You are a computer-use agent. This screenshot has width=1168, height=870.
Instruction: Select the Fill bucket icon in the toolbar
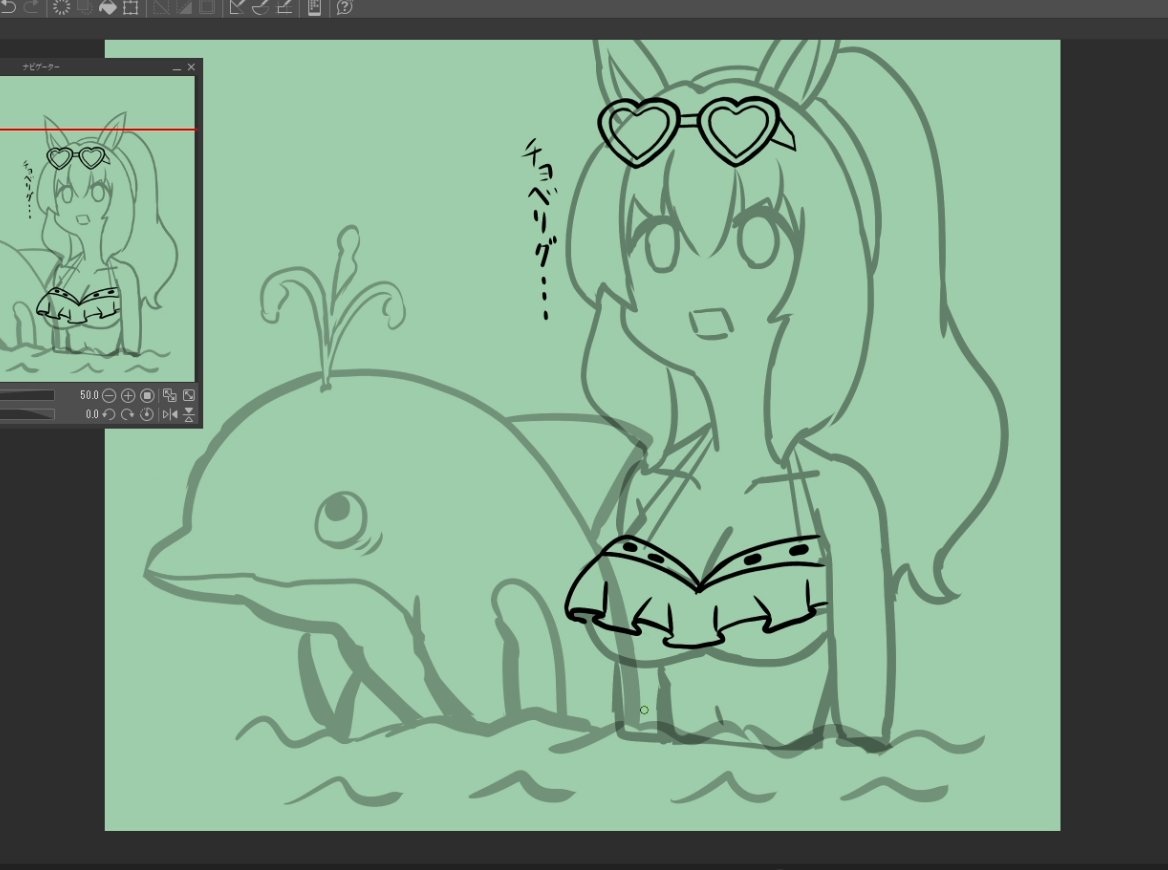[108, 7]
